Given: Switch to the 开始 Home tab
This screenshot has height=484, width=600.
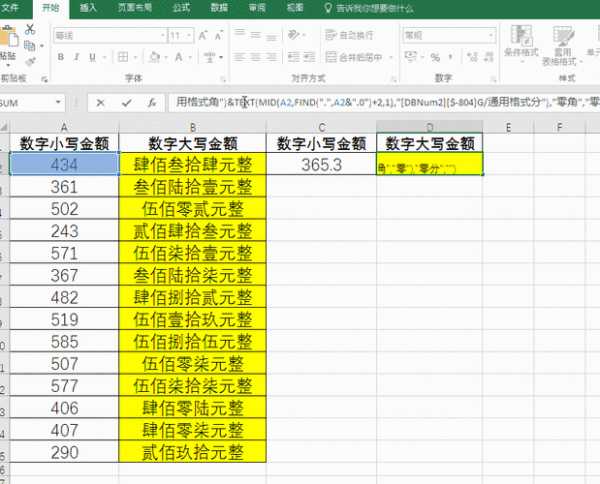Looking at the screenshot, I should pyautogui.click(x=51, y=8).
